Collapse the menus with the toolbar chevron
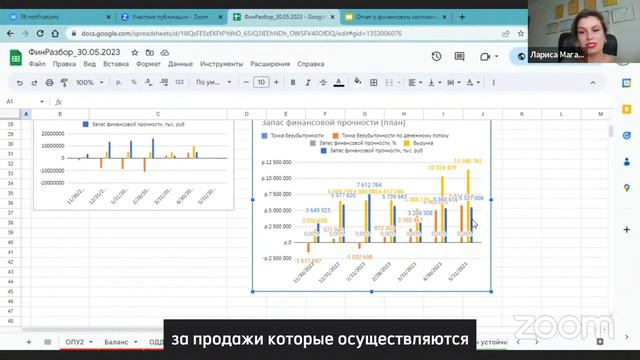Image resolution: width=640 pixels, height=360 pixels. 593,82
